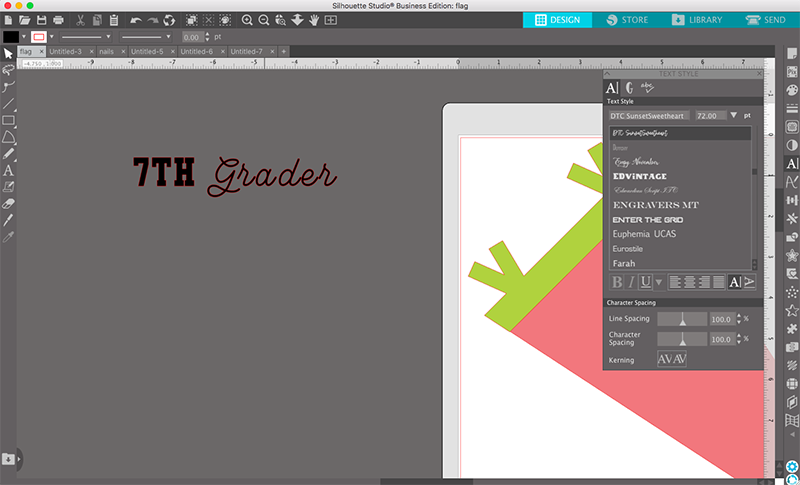Open the Glyphs tab in the Text Style panel
Image resolution: width=800 pixels, height=485 pixels.
[630, 88]
